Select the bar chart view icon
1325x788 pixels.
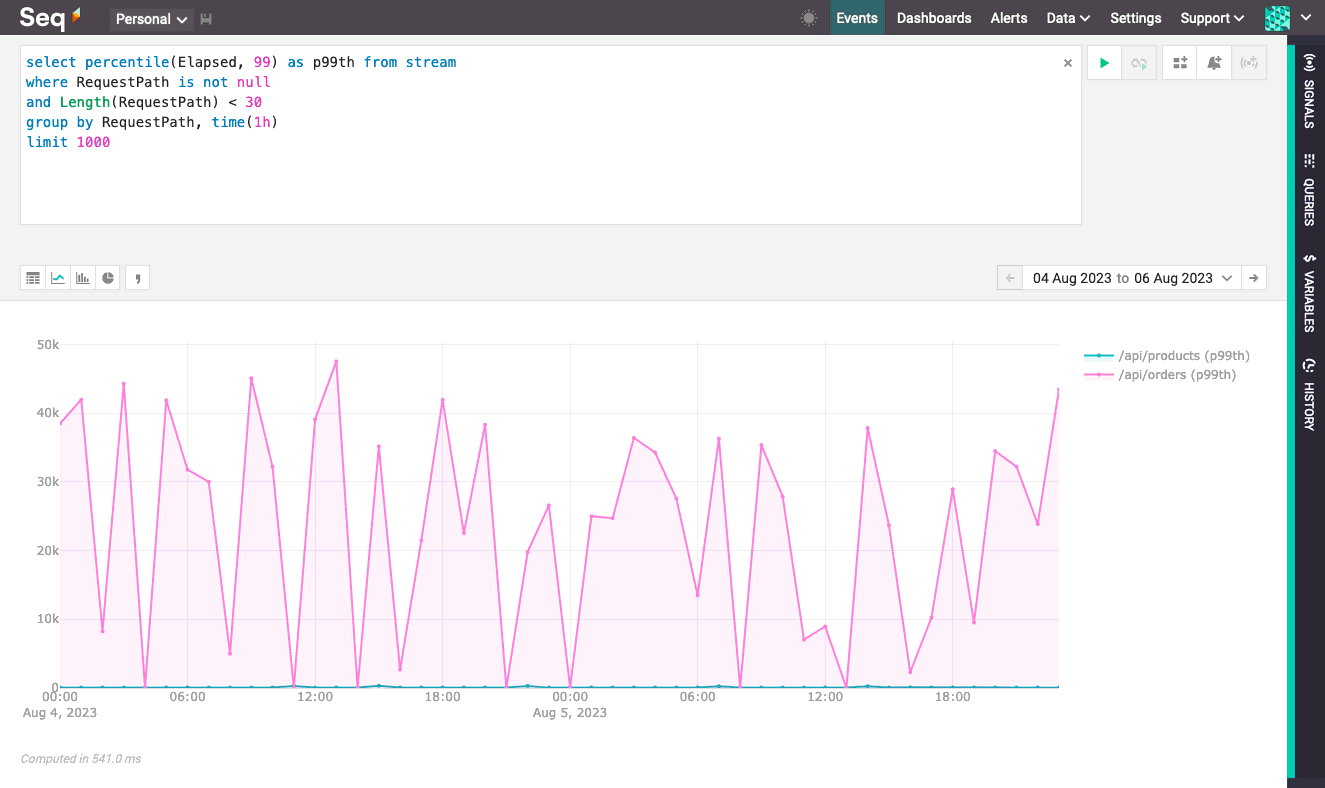pos(83,278)
